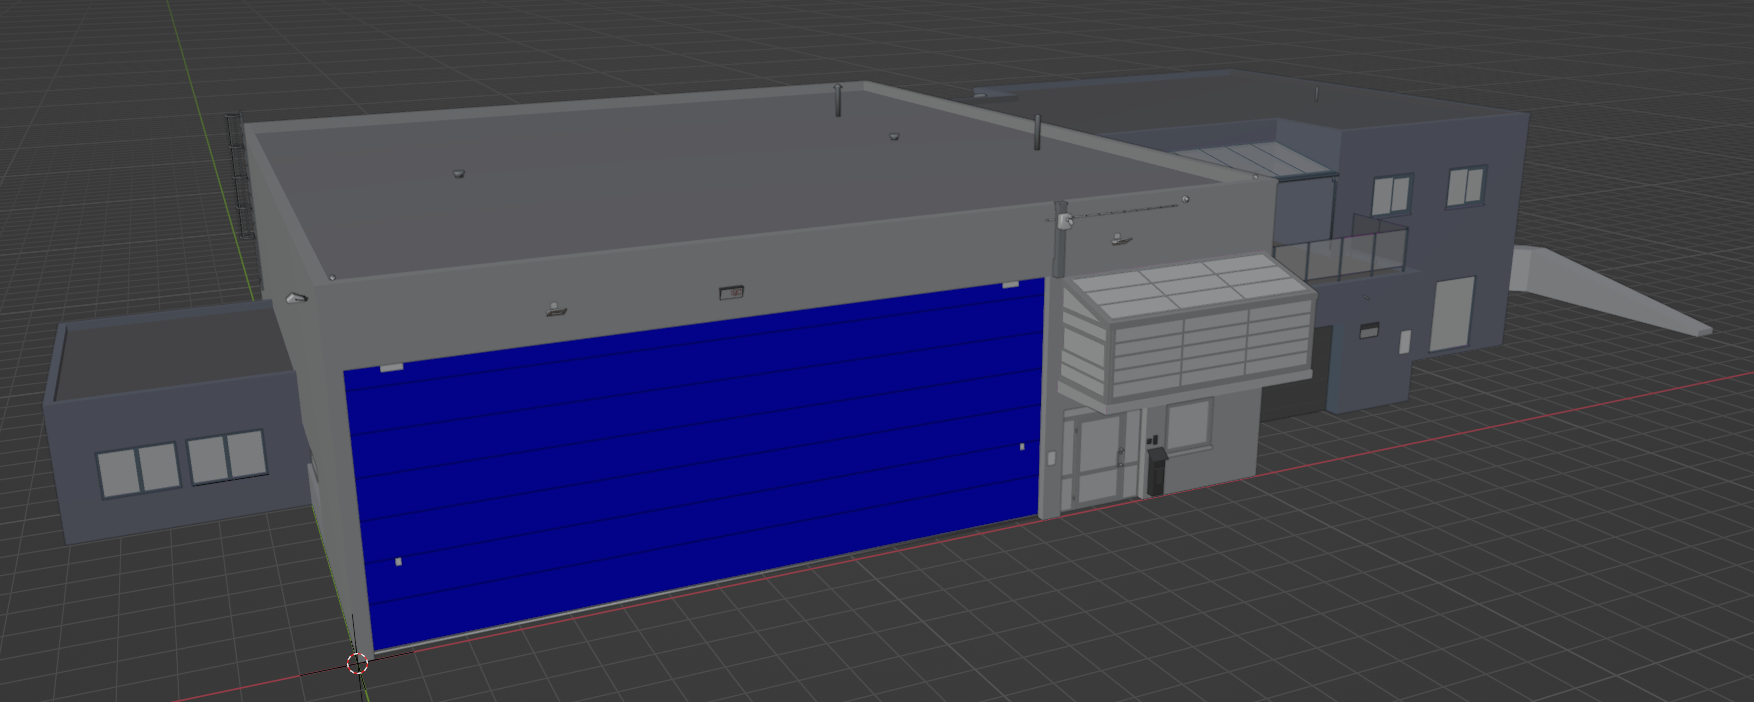Pick the leftmost window pair on left annex
The image size is (1754, 702).
tap(138, 470)
